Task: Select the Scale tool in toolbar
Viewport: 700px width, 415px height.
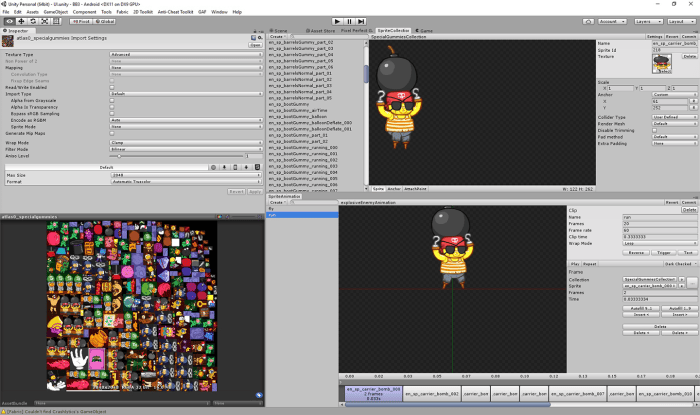Action: 45,21
